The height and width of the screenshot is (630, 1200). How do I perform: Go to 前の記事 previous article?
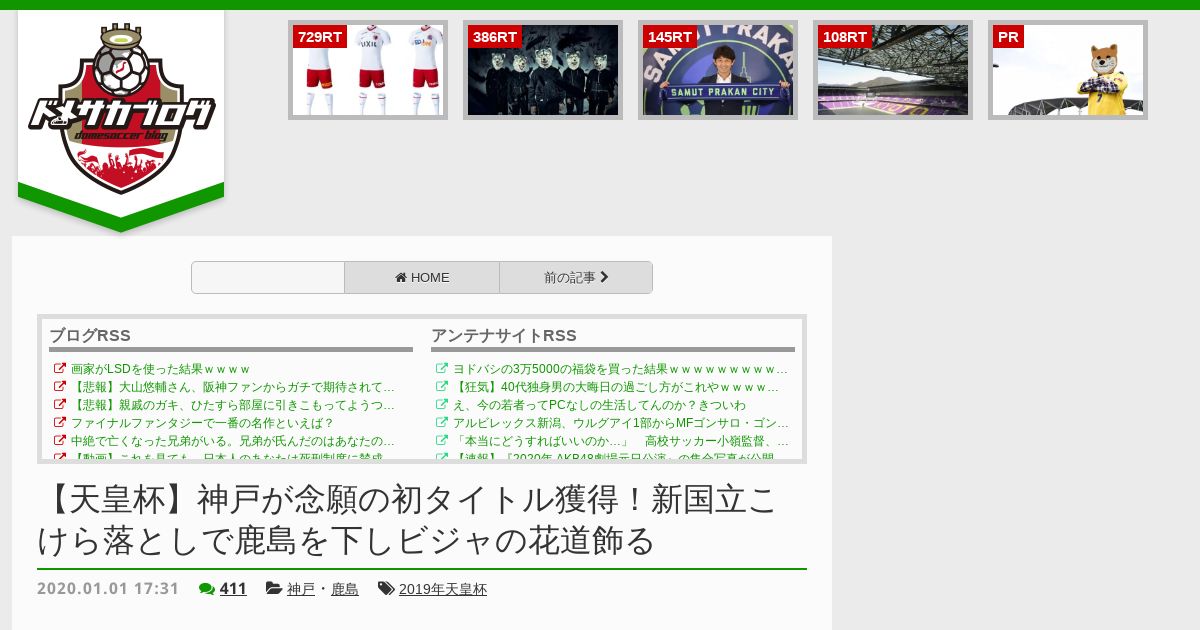576,278
